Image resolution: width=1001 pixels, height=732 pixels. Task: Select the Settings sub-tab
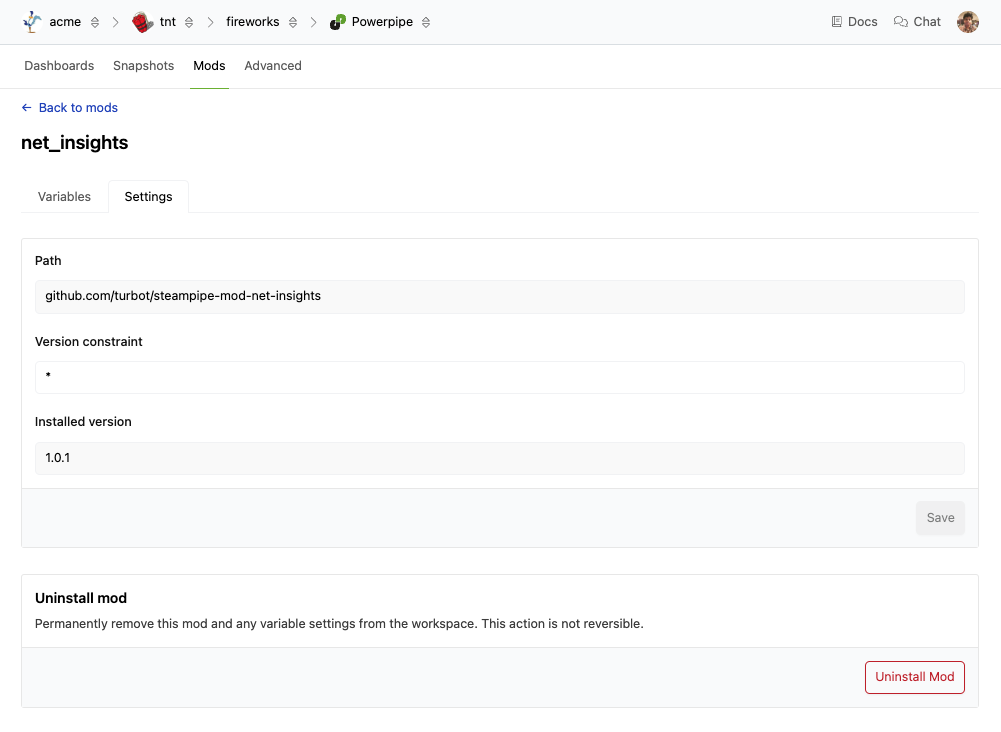pos(148,197)
